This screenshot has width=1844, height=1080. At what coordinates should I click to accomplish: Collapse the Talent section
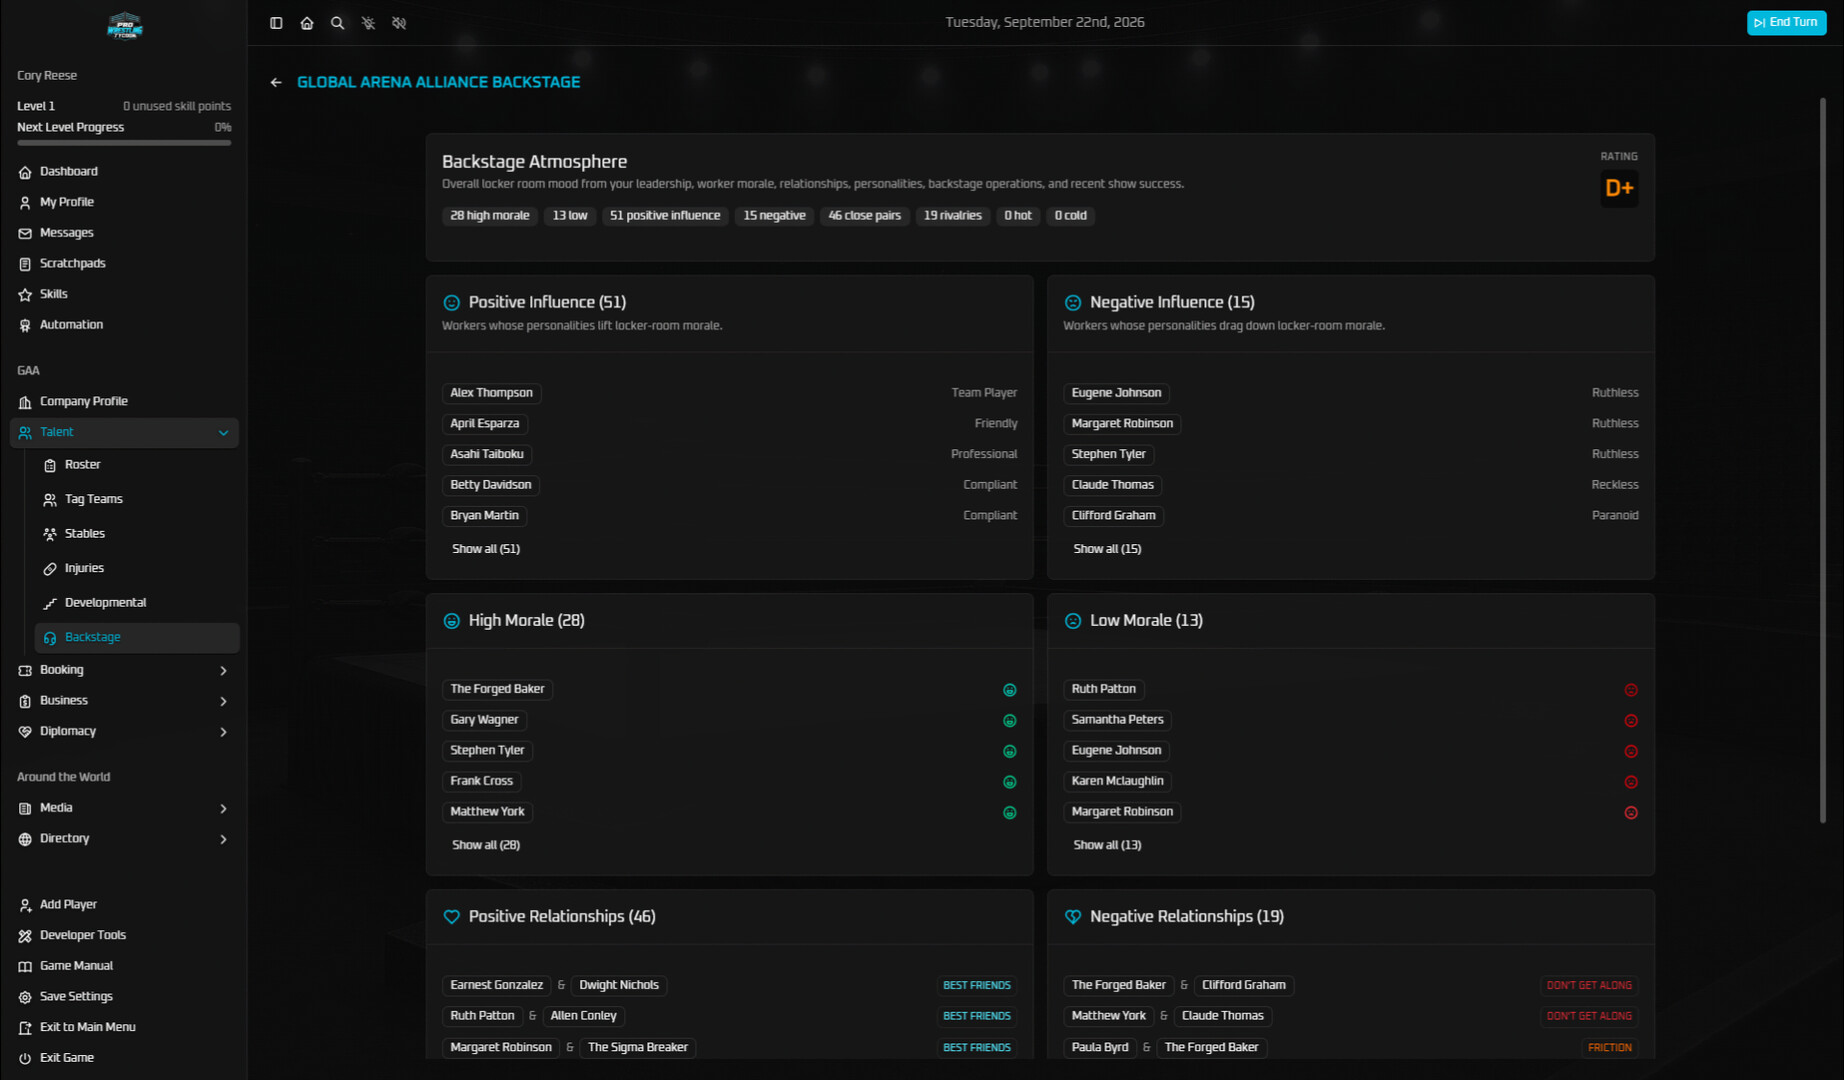[124, 433]
